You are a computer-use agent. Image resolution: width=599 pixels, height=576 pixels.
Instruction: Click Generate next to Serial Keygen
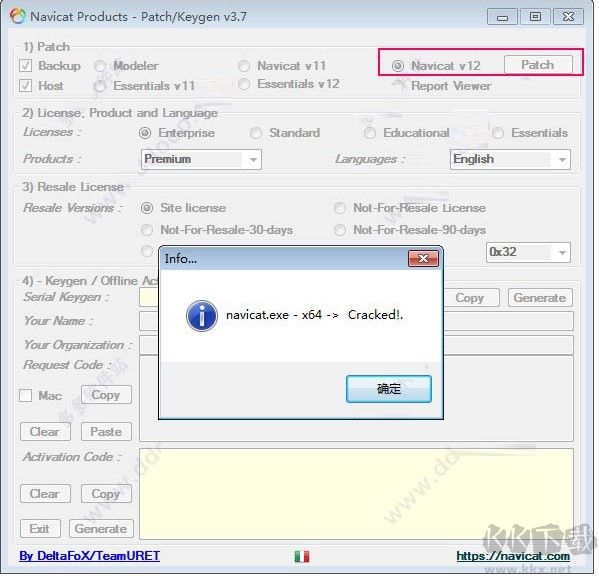tap(540, 298)
